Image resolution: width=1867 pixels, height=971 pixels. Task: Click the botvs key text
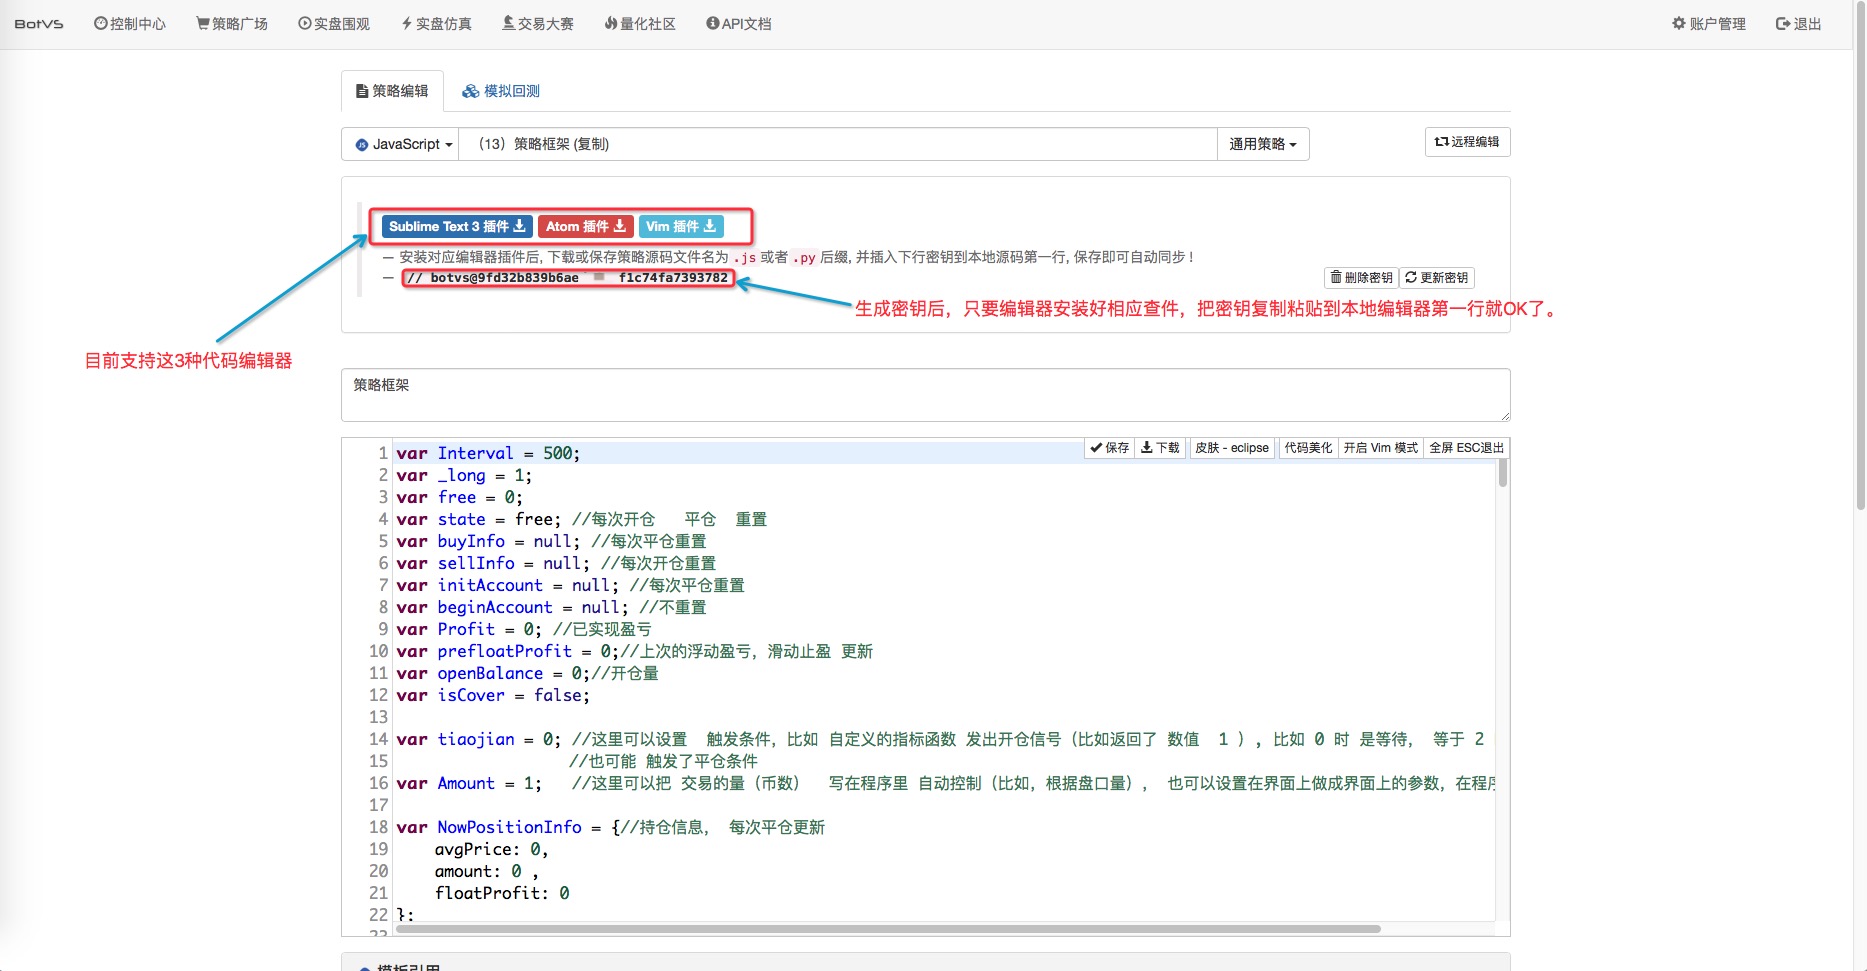(x=568, y=278)
